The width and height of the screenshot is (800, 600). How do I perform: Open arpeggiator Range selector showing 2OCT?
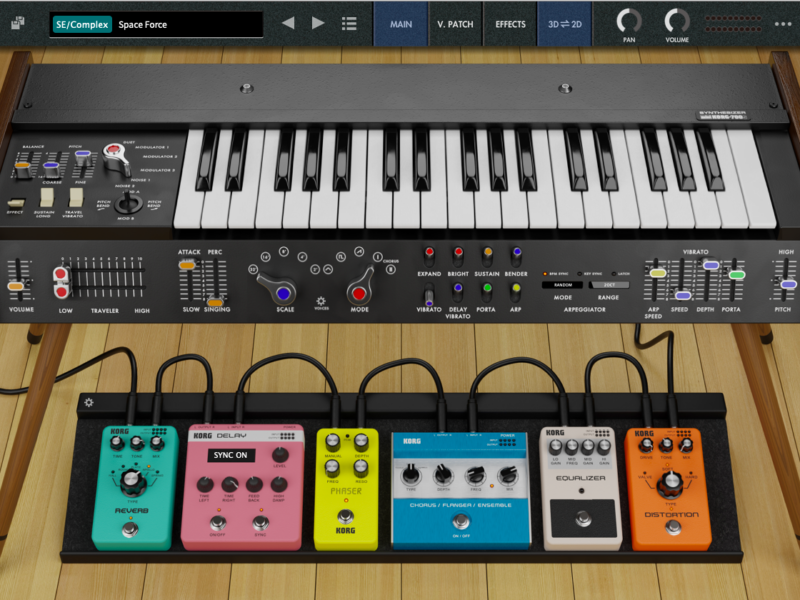tap(609, 285)
